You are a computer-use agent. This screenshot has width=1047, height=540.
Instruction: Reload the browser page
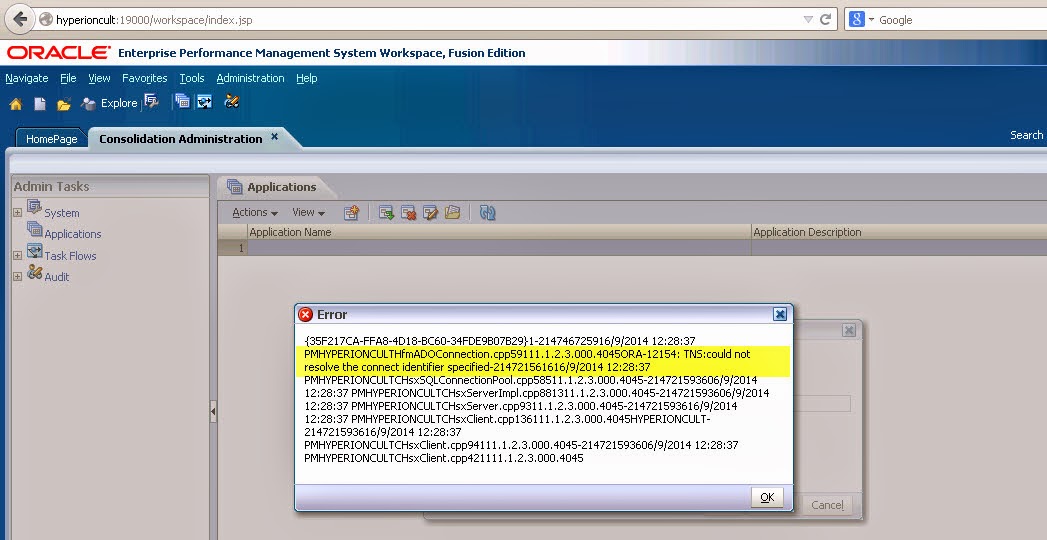click(825, 19)
